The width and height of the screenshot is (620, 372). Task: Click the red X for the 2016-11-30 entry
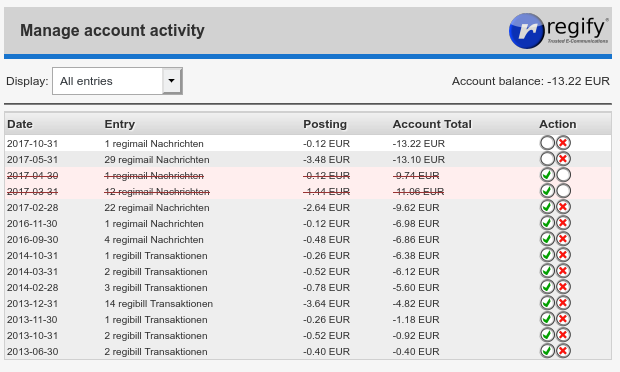tap(563, 223)
